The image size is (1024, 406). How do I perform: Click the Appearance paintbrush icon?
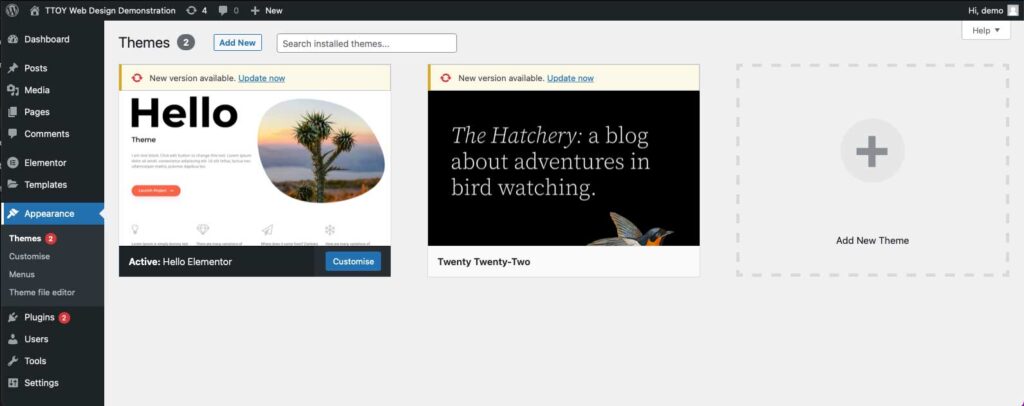[12, 213]
